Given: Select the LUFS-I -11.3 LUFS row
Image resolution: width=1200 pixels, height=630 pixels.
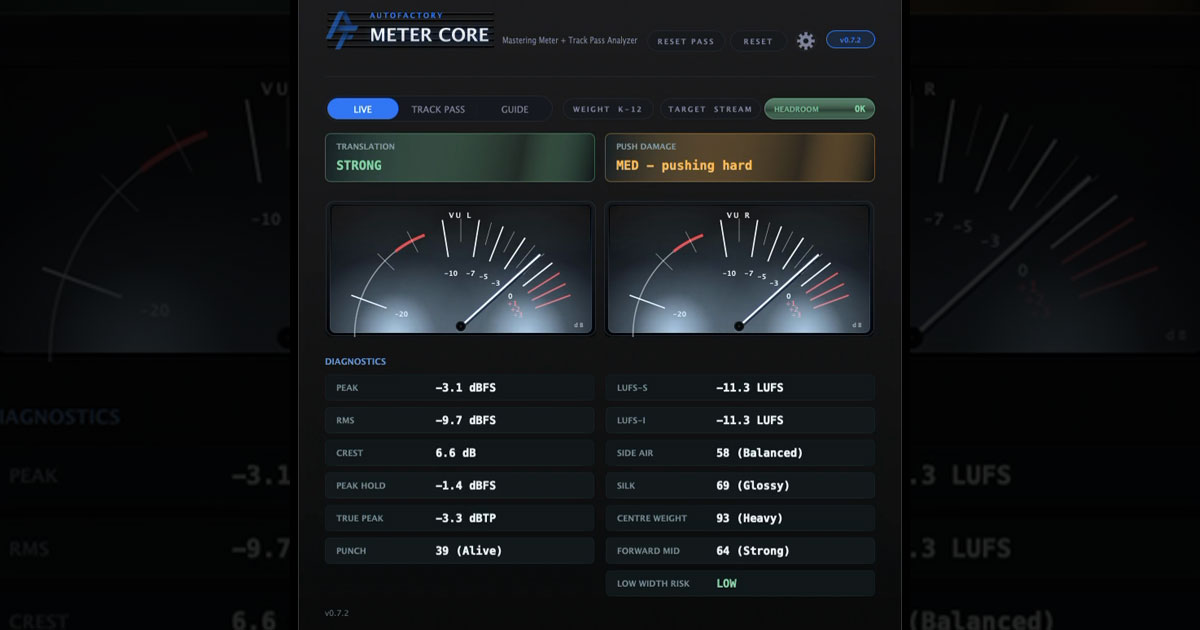Looking at the screenshot, I should click(x=740, y=420).
